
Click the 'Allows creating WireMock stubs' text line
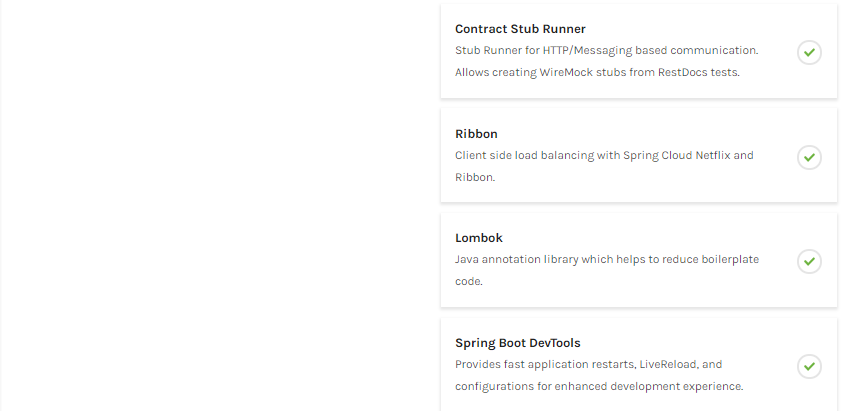597,72
